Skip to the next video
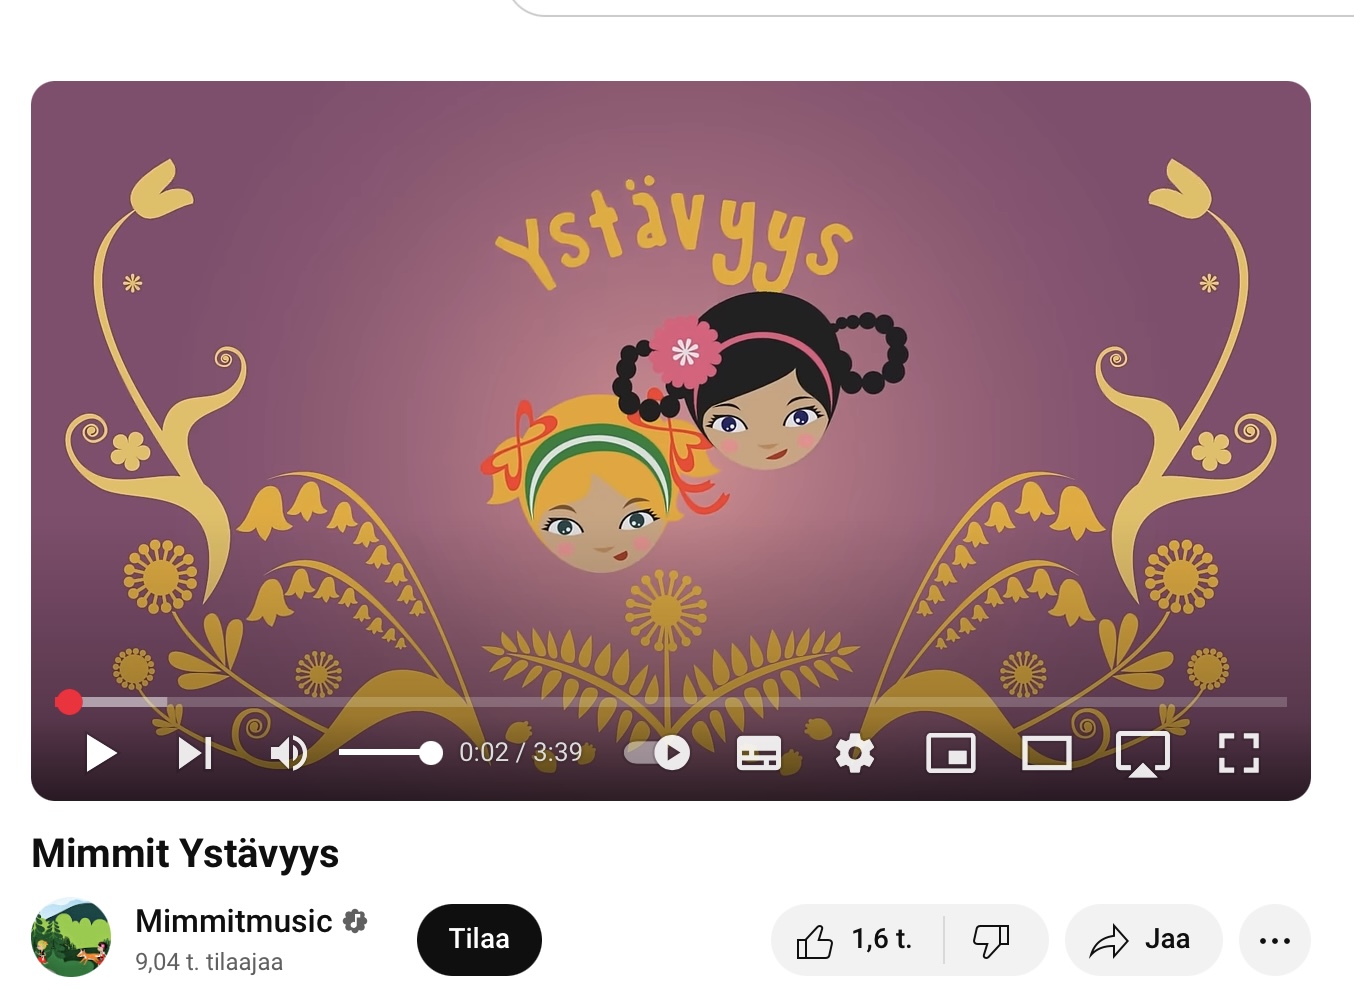 (x=195, y=753)
